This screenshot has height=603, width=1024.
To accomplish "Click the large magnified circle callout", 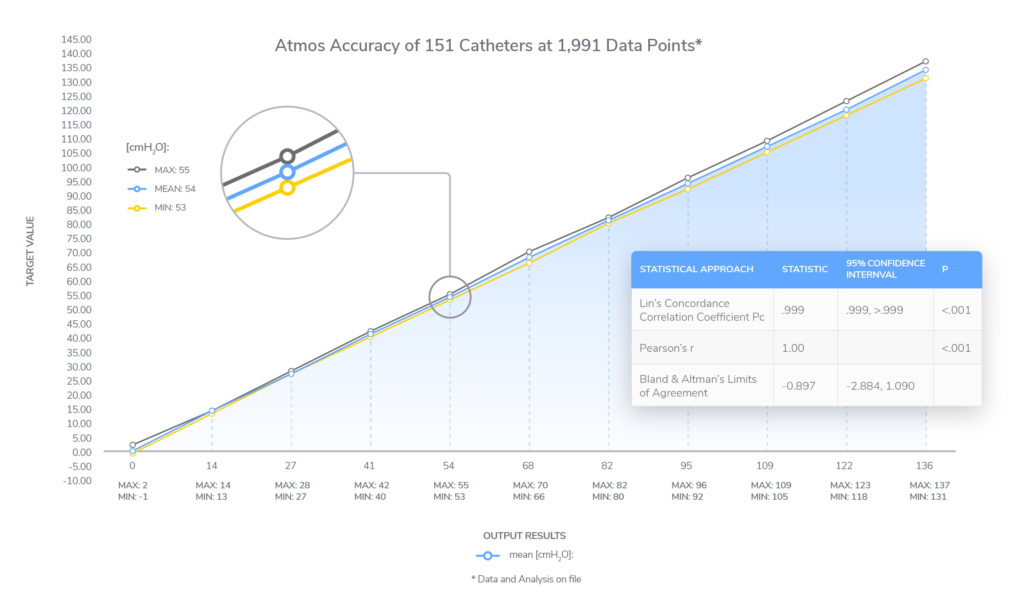I will click(287, 172).
